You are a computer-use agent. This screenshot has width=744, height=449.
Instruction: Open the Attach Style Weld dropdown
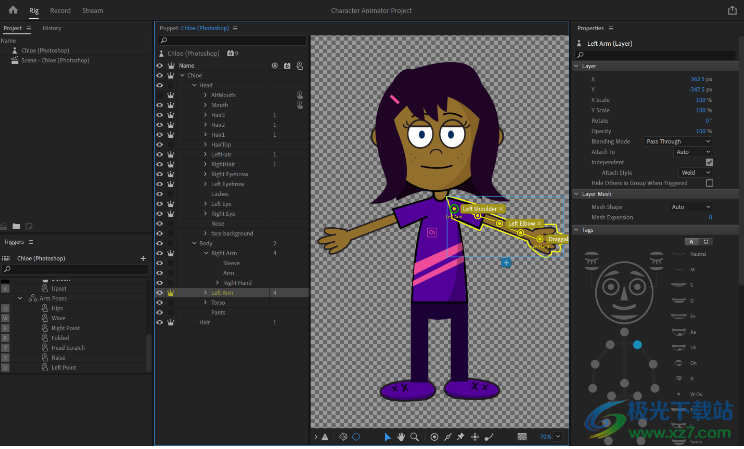(696, 173)
